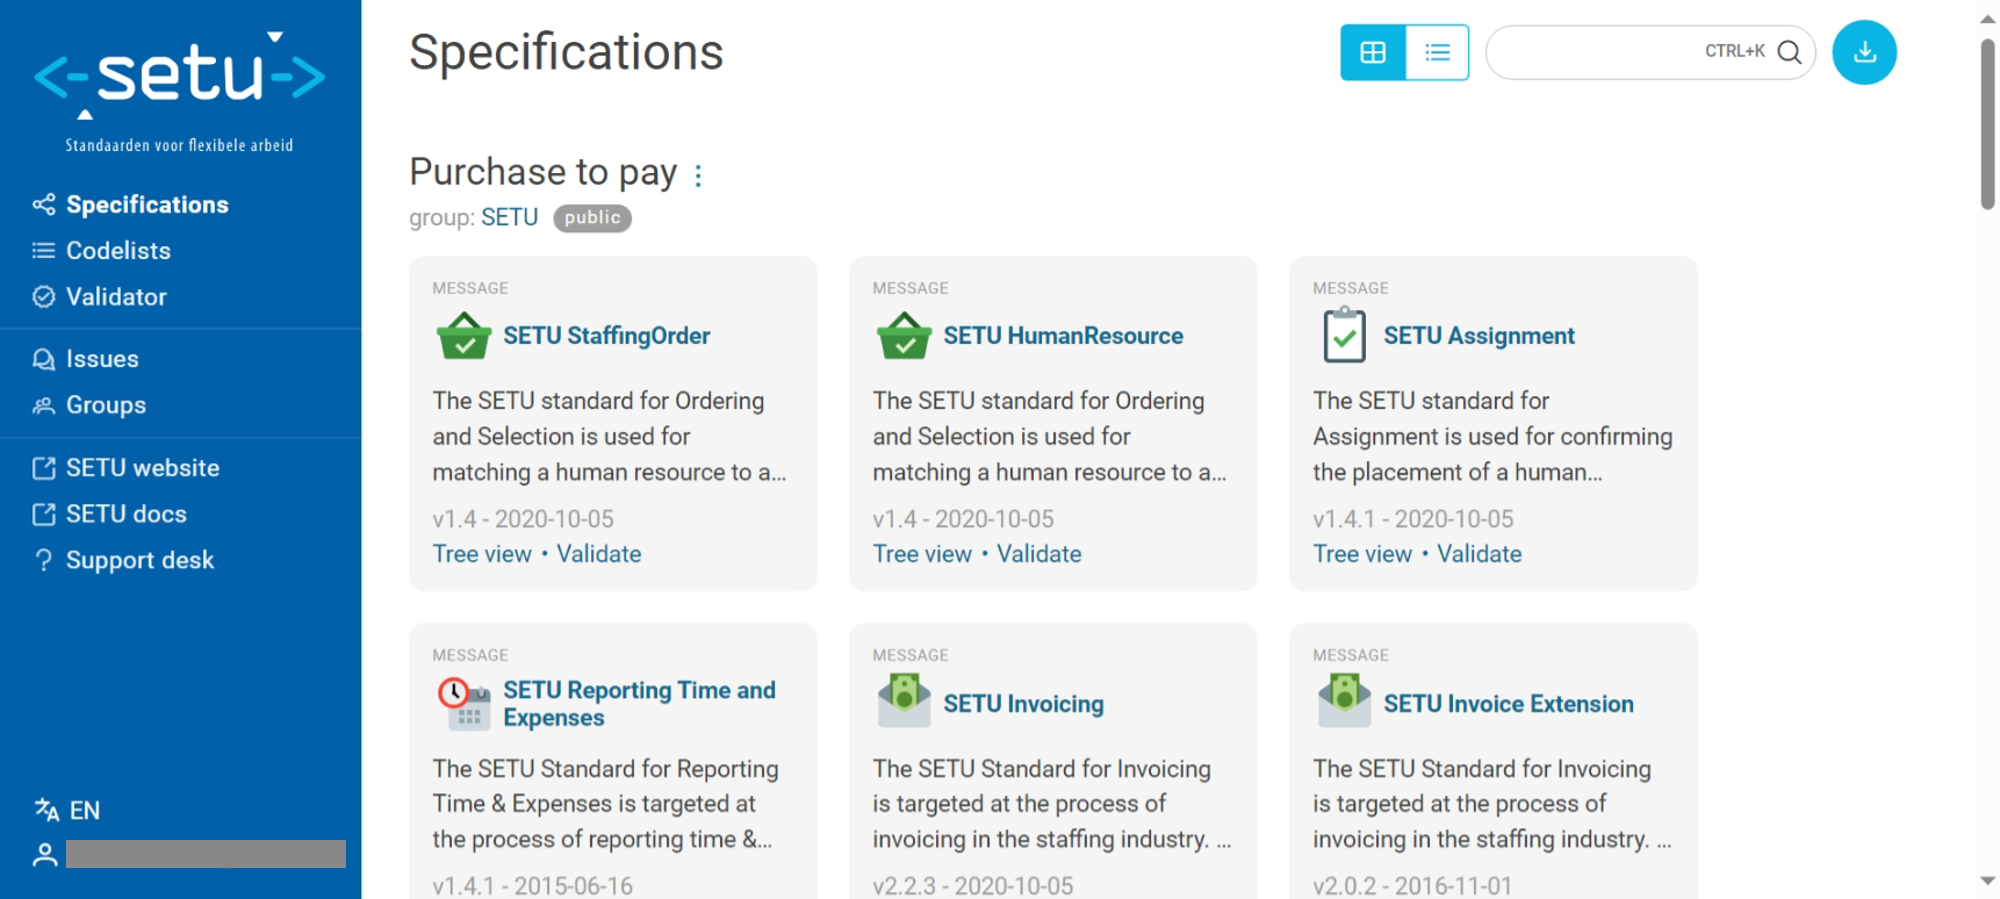This screenshot has height=899, width=2000.
Task: Validate against SETU HumanResource
Action: tap(1039, 553)
